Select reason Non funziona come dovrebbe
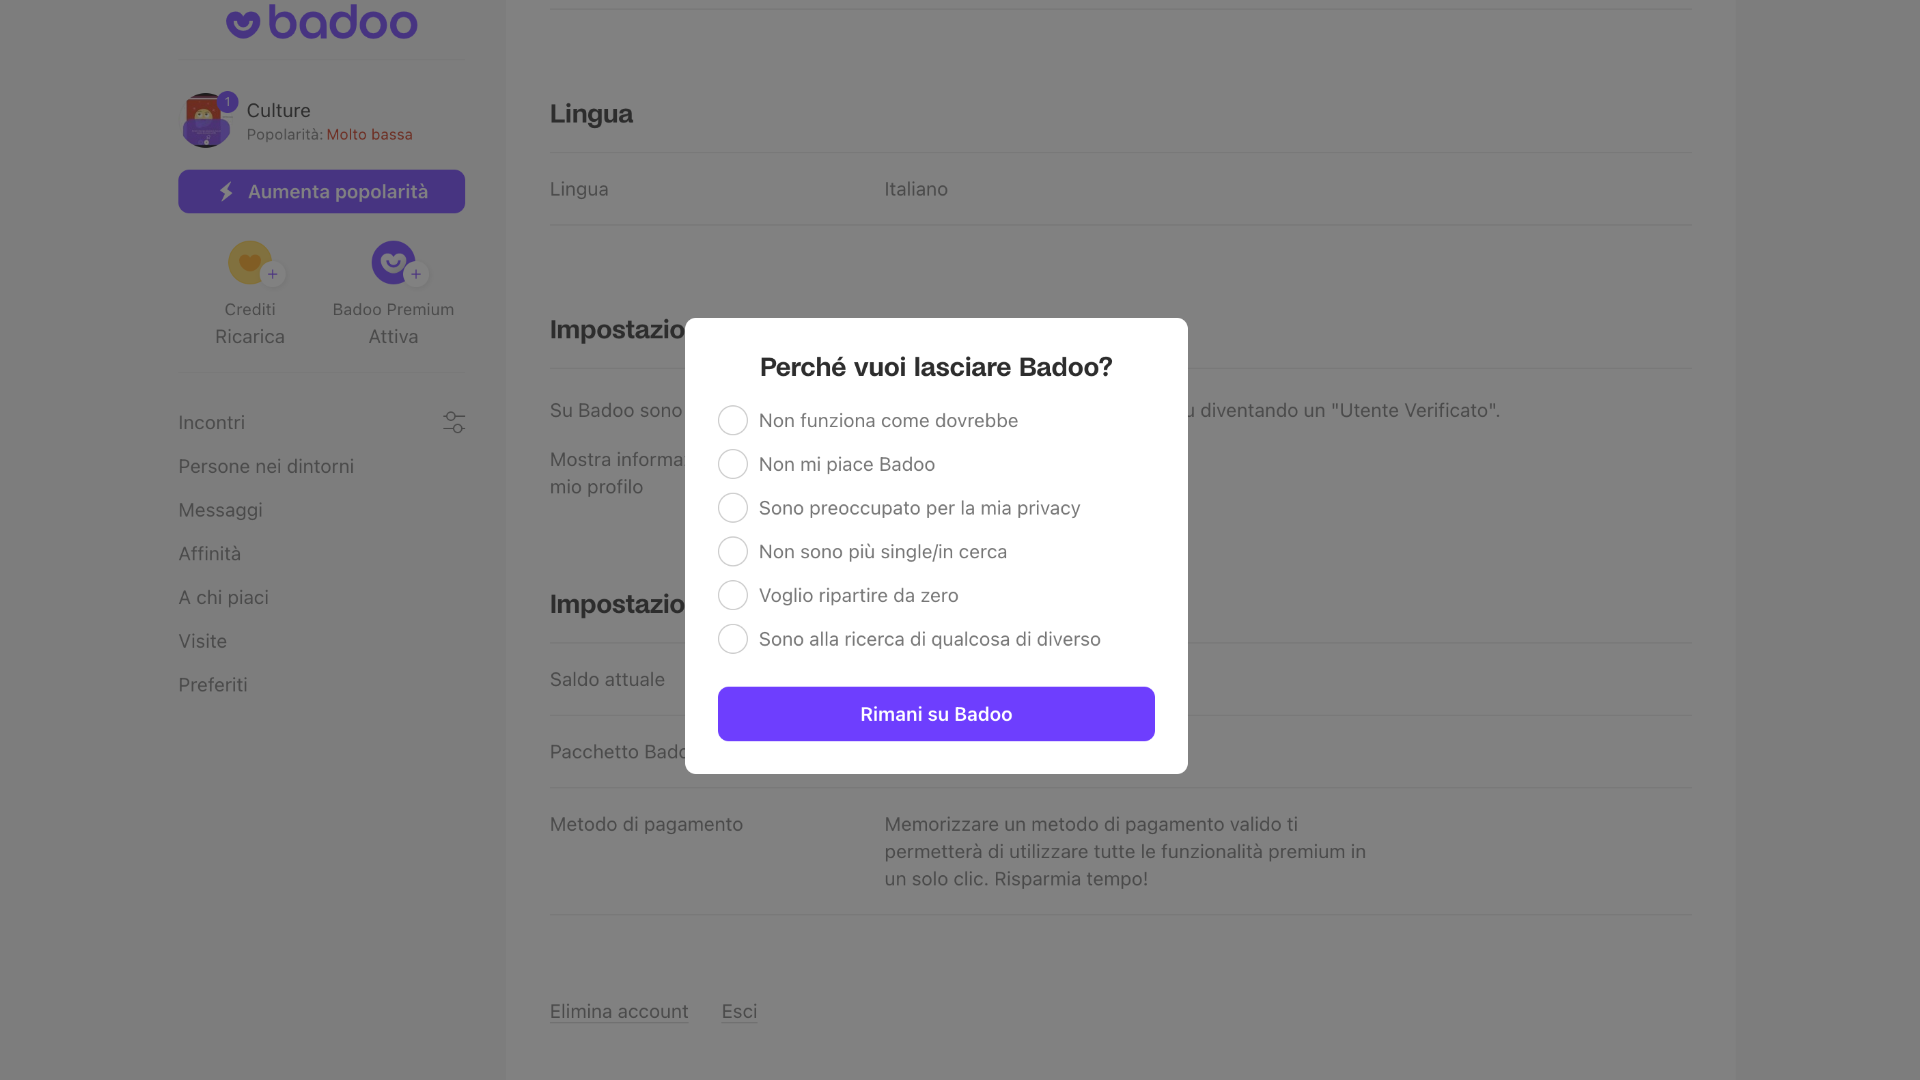 click(x=733, y=420)
